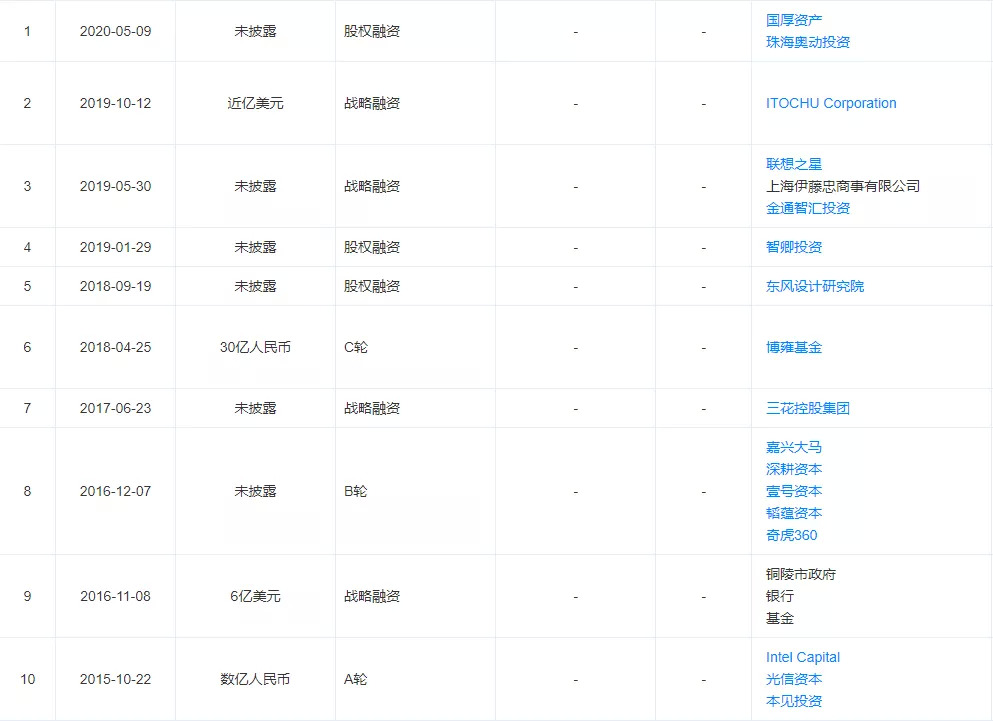
Task: Select the date 2018-04-25
Action: [x=115, y=347]
